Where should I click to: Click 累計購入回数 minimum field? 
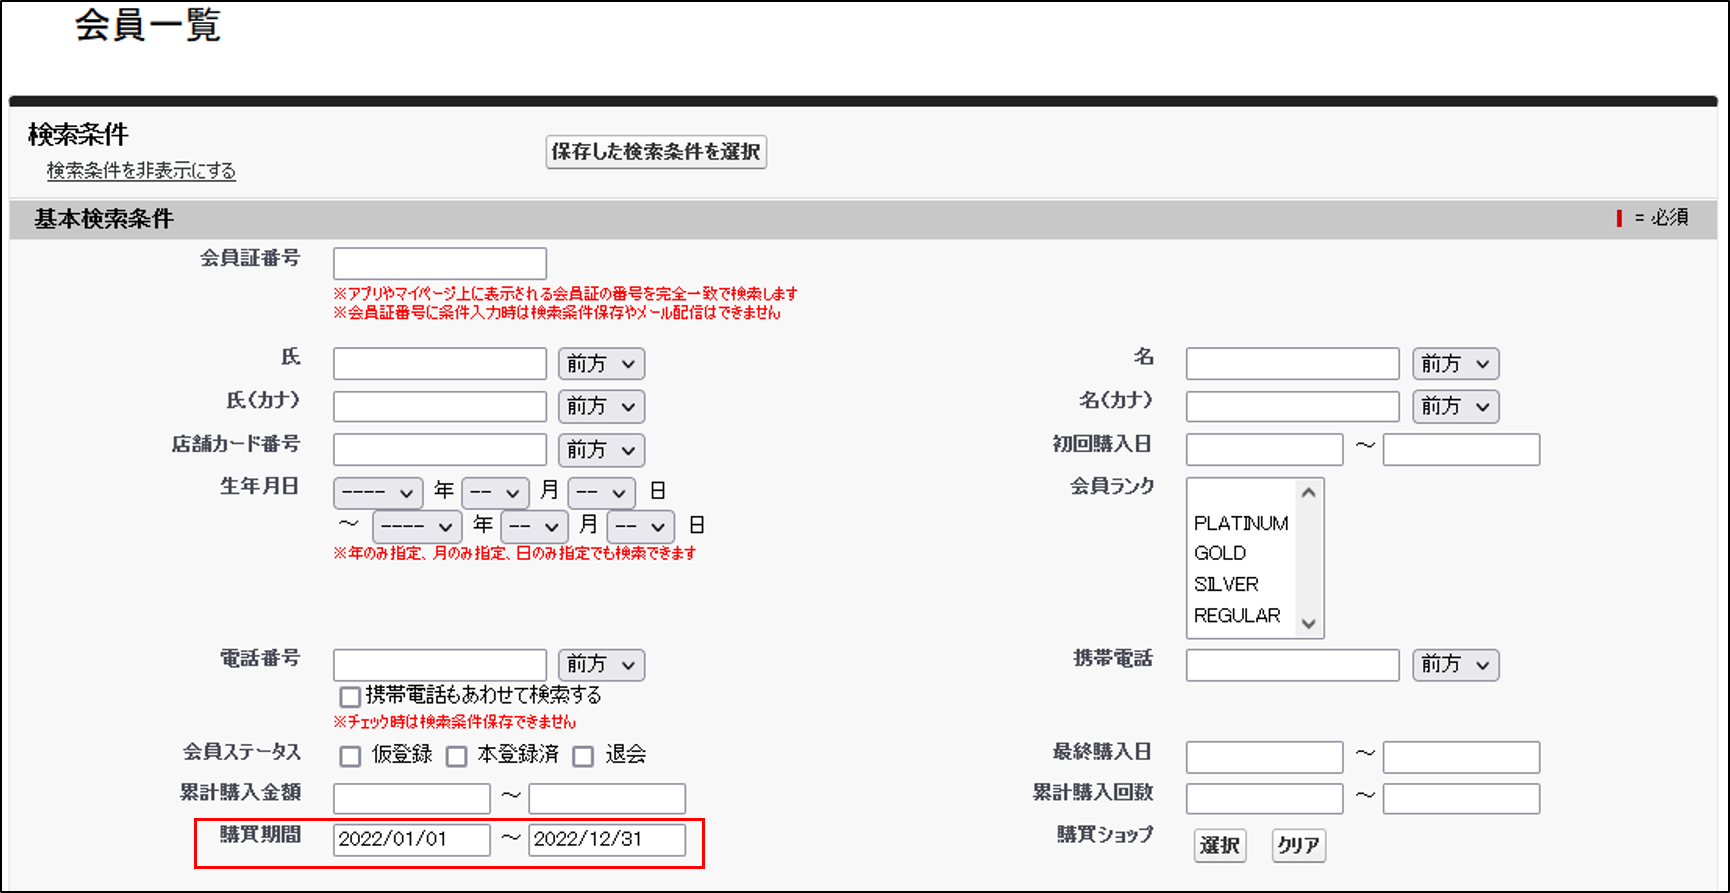[x=1264, y=798]
